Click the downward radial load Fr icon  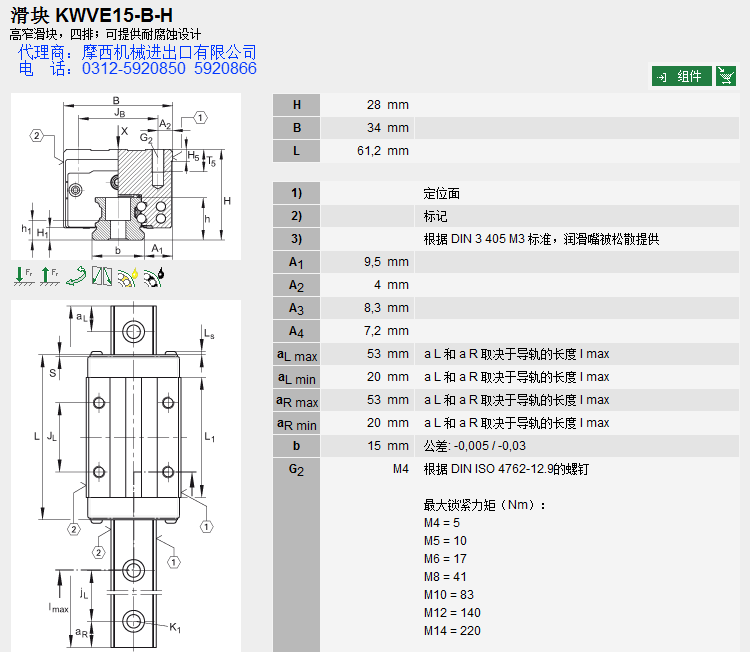(23, 276)
